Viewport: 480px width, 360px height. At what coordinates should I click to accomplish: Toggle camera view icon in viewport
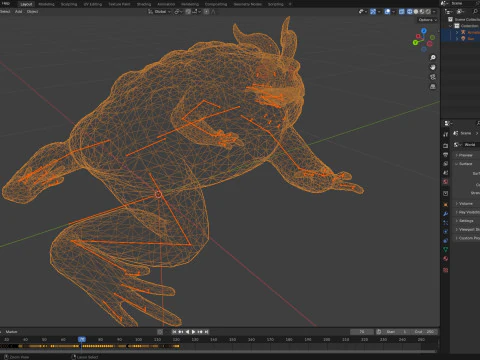[433, 77]
